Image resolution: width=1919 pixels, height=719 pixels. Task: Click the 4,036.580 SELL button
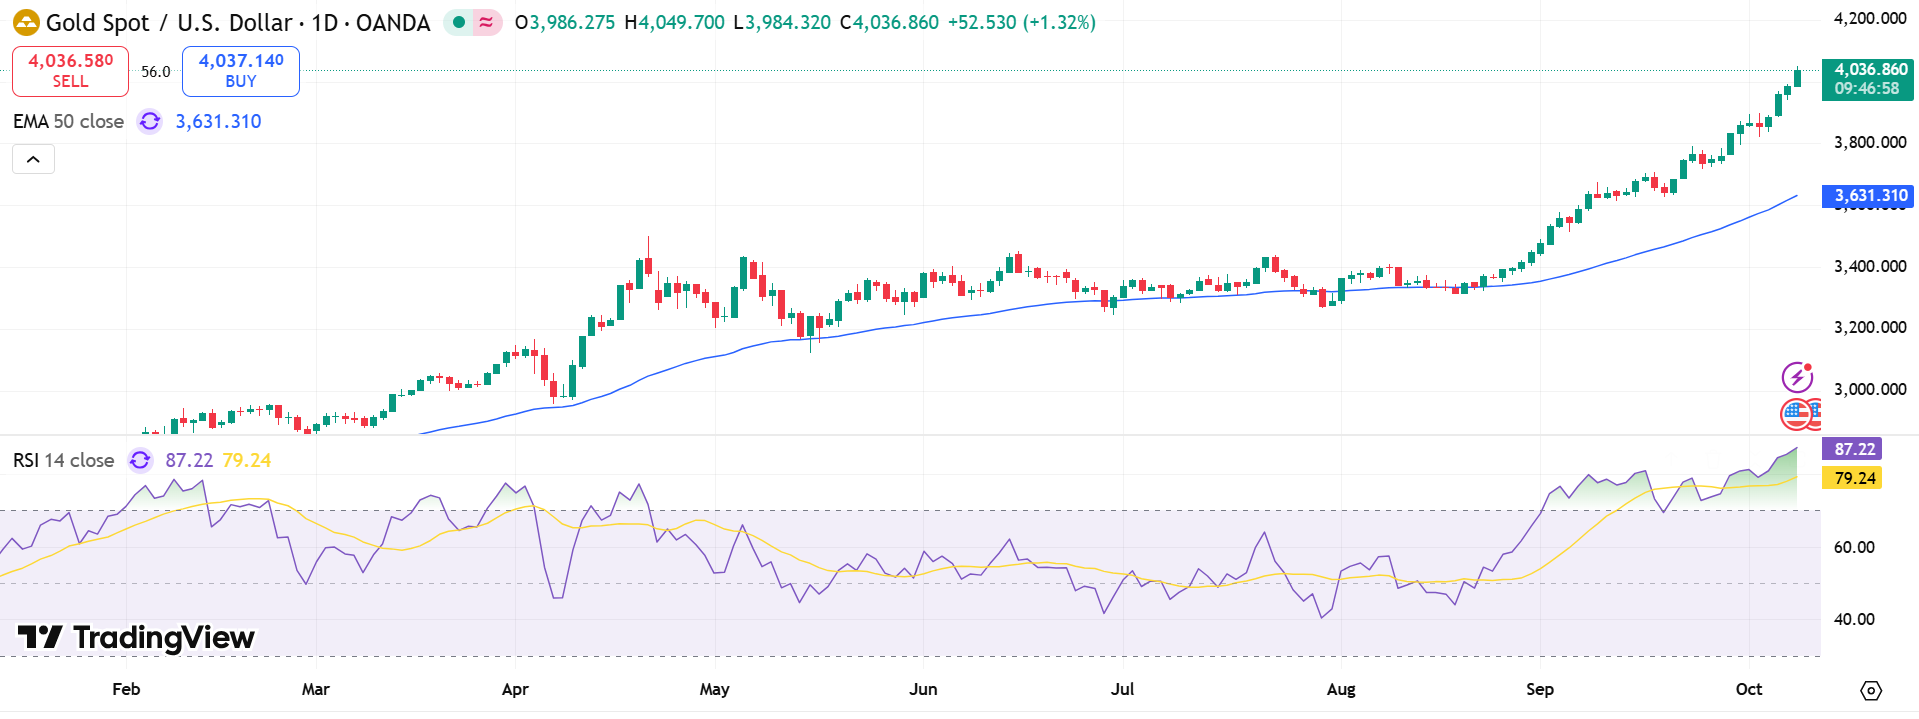point(70,71)
